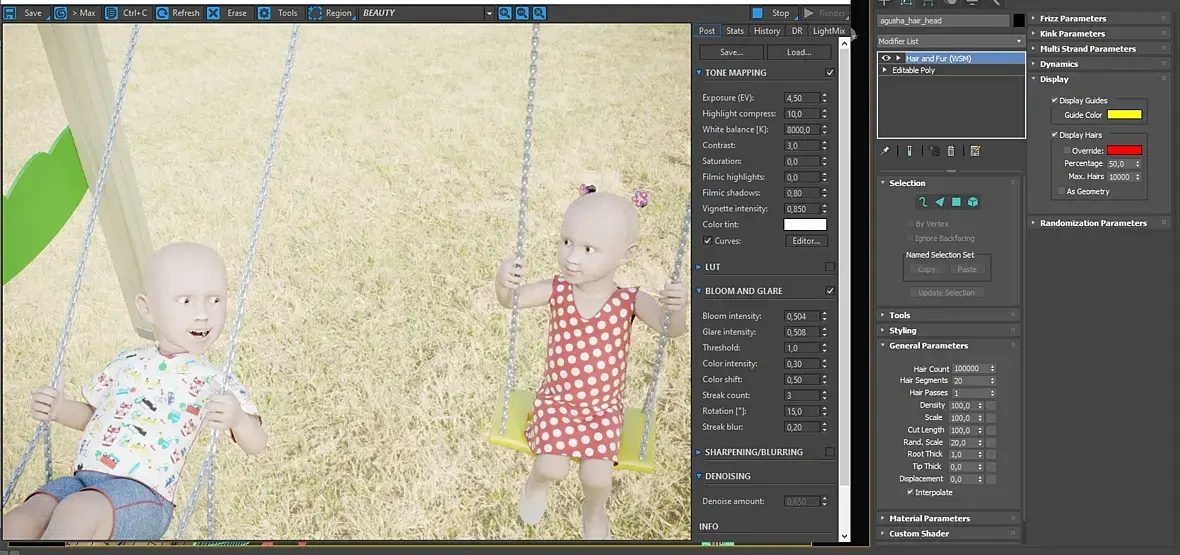Click the Refresh render icon

(x=161, y=13)
